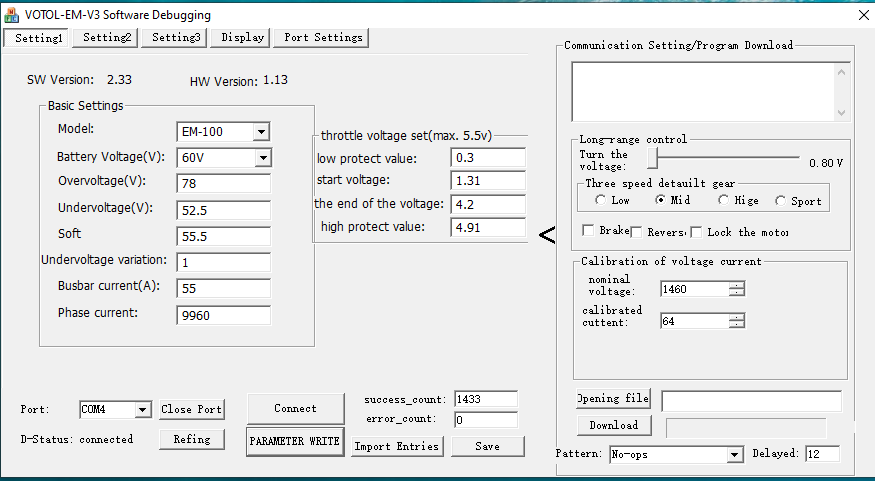Select the Sport speed gear radio button

[x=781, y=201]
